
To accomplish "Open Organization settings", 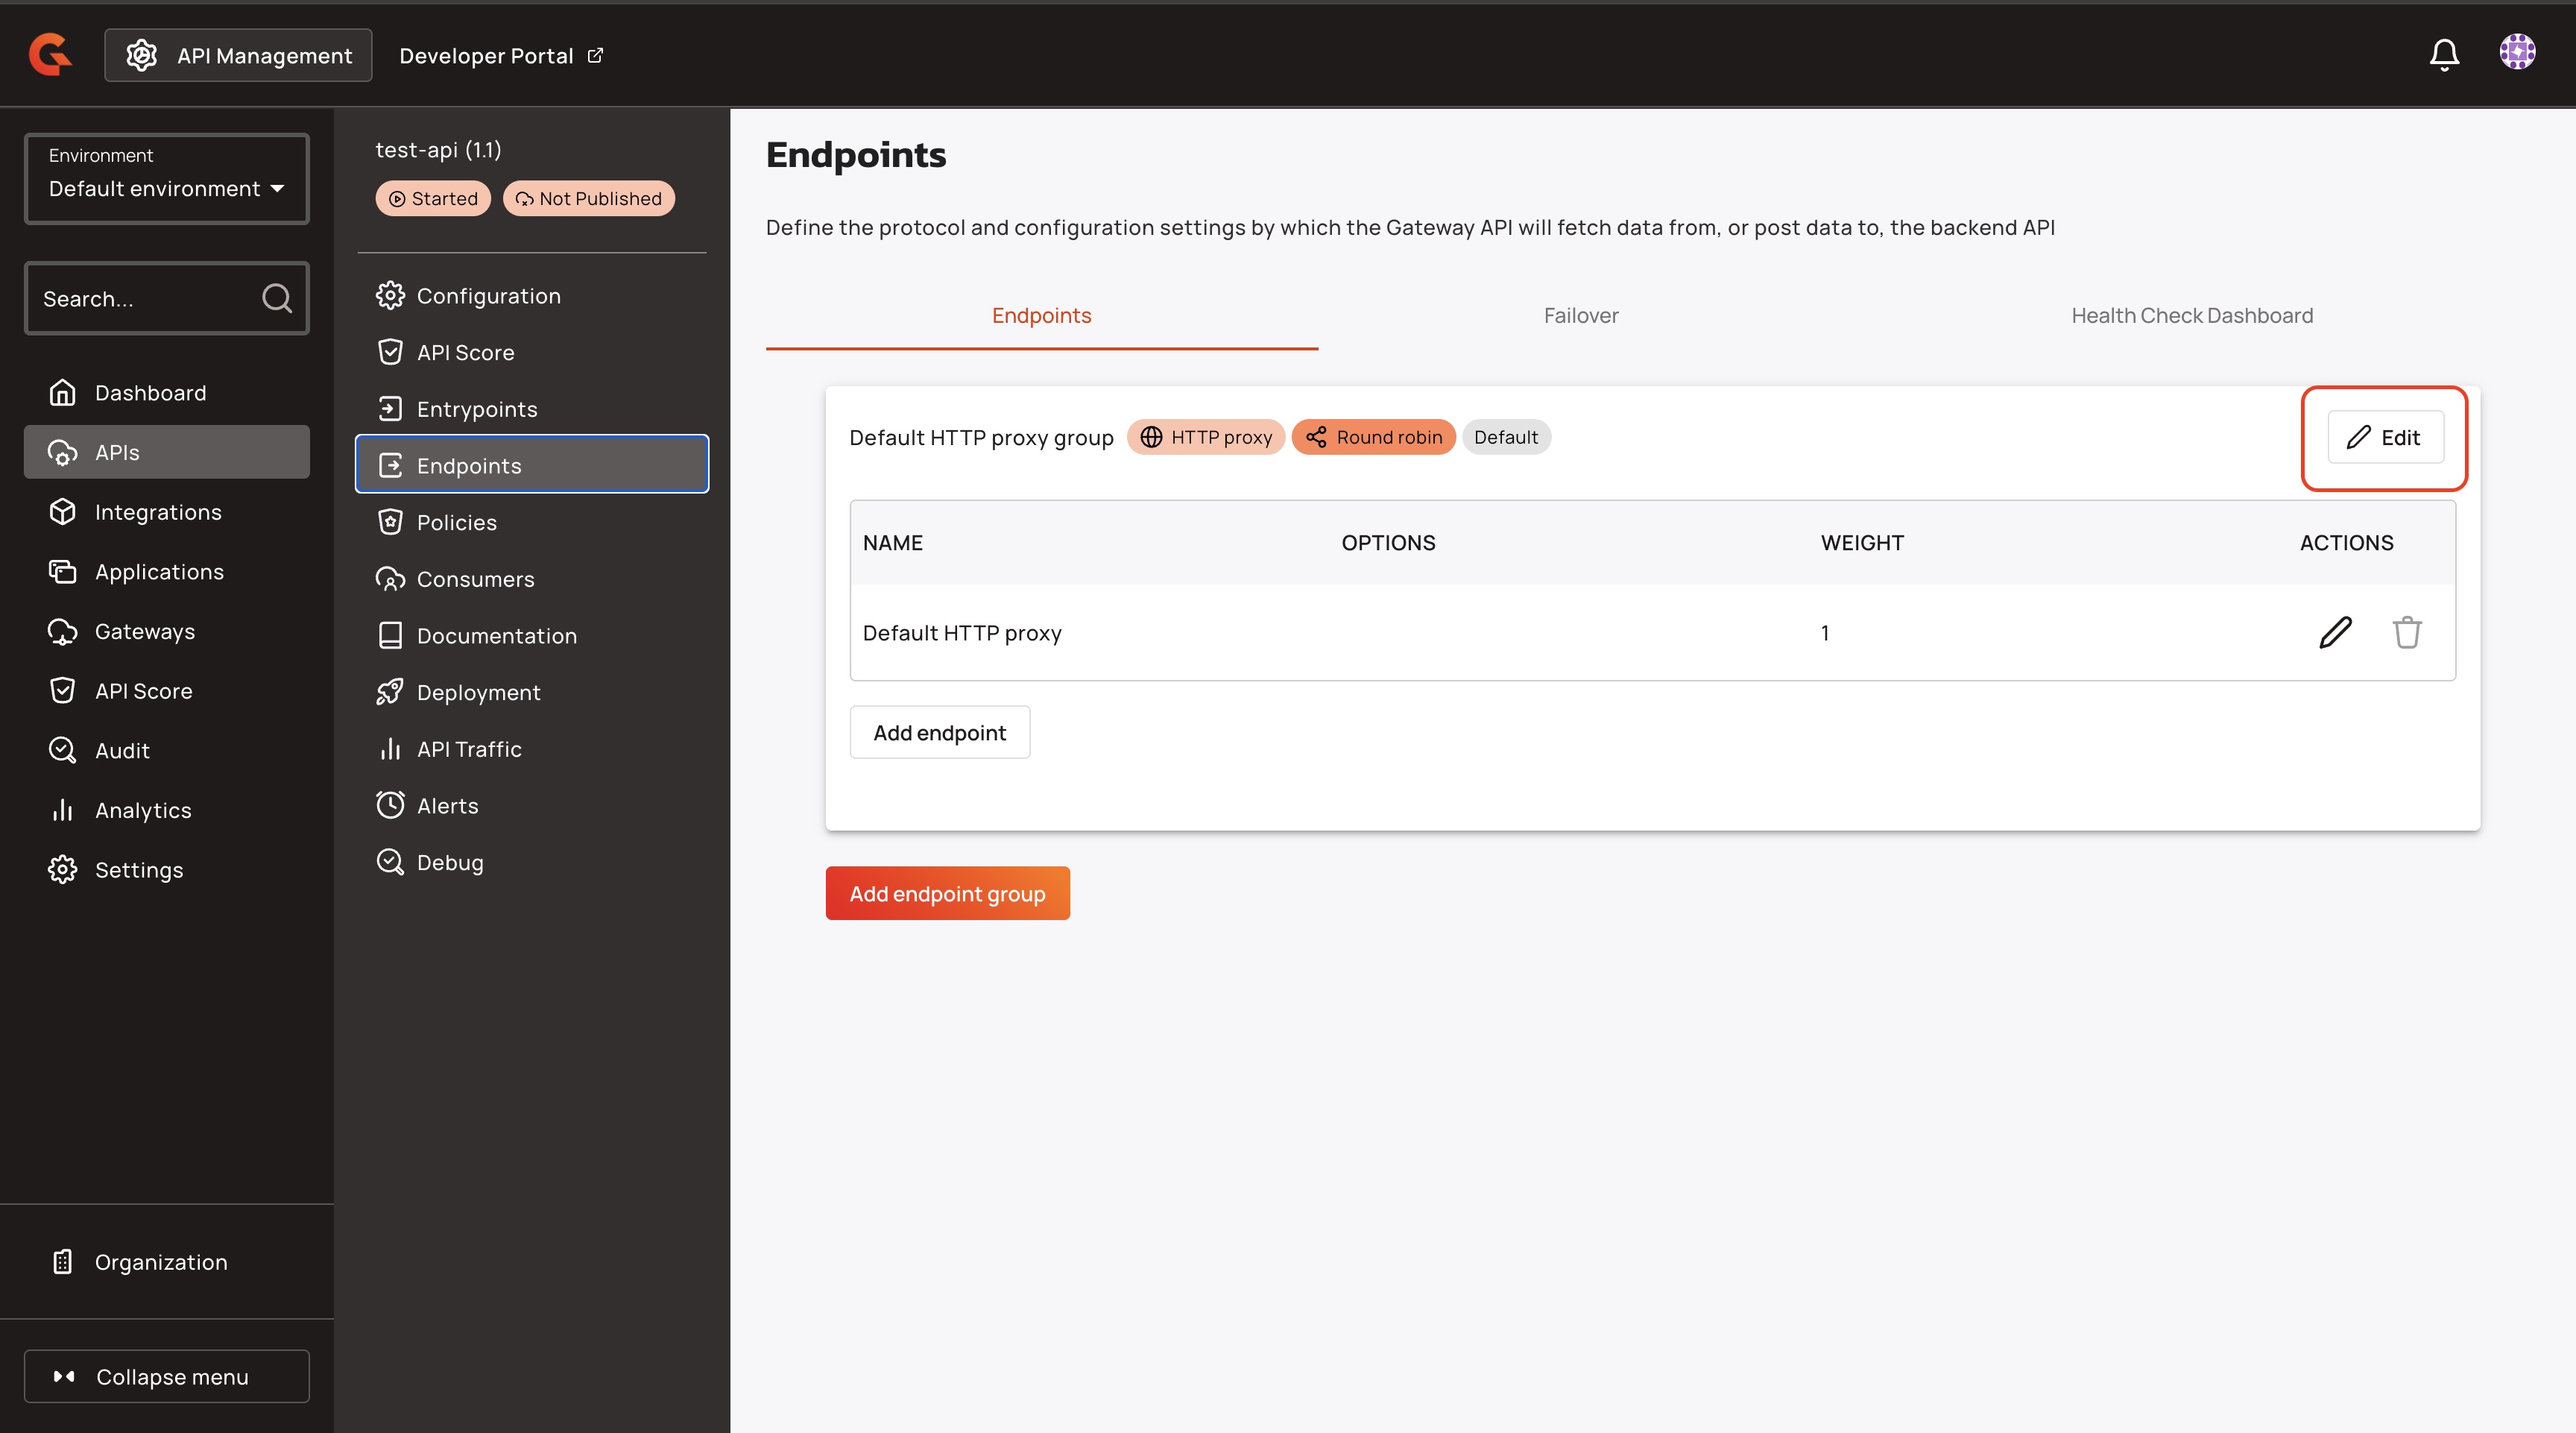I will pos(160,1263).
